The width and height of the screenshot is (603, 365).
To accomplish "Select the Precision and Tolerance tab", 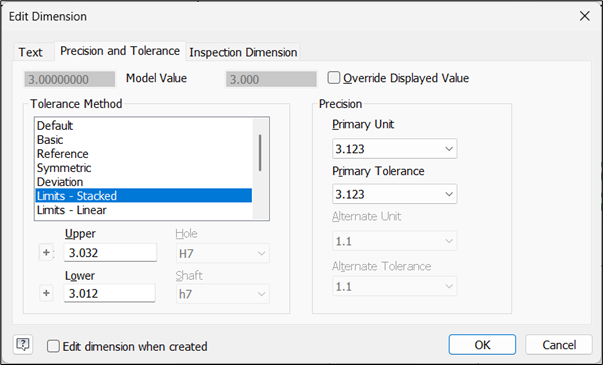I will 120,51.
